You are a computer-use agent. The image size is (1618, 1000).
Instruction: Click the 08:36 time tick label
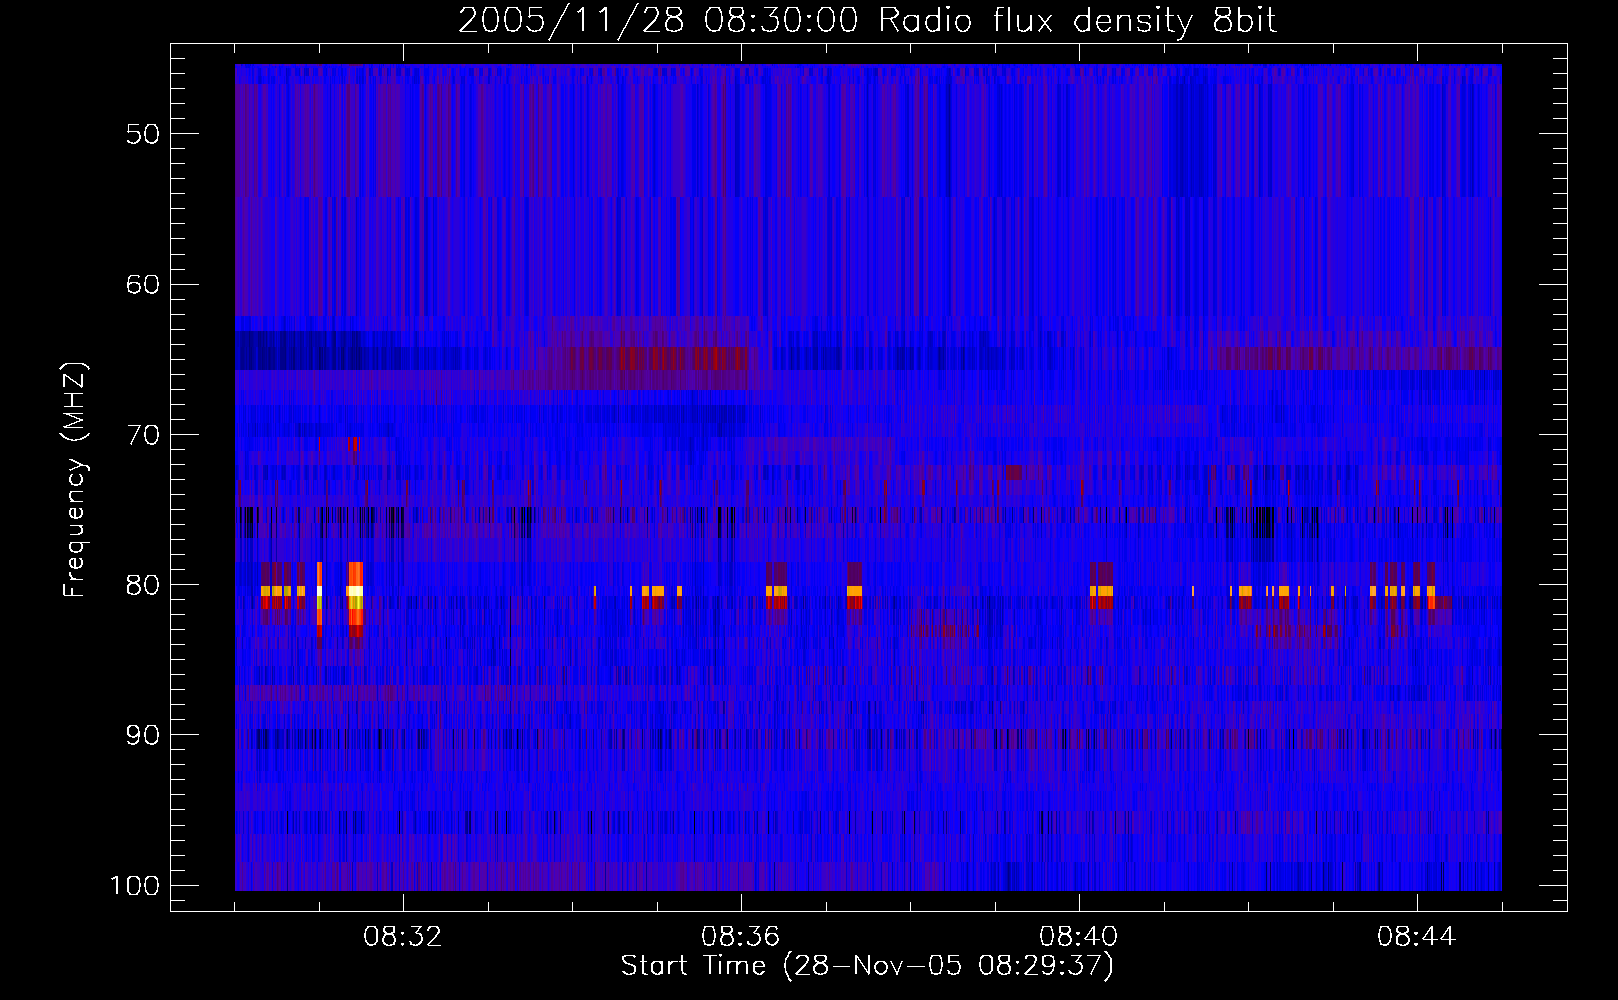[x=741, y=937]
